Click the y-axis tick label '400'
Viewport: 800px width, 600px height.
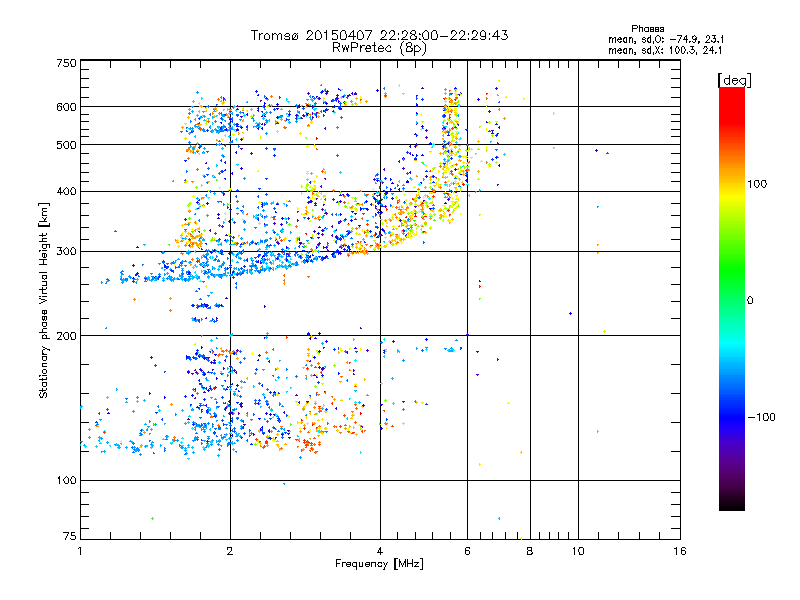[66, 192]
